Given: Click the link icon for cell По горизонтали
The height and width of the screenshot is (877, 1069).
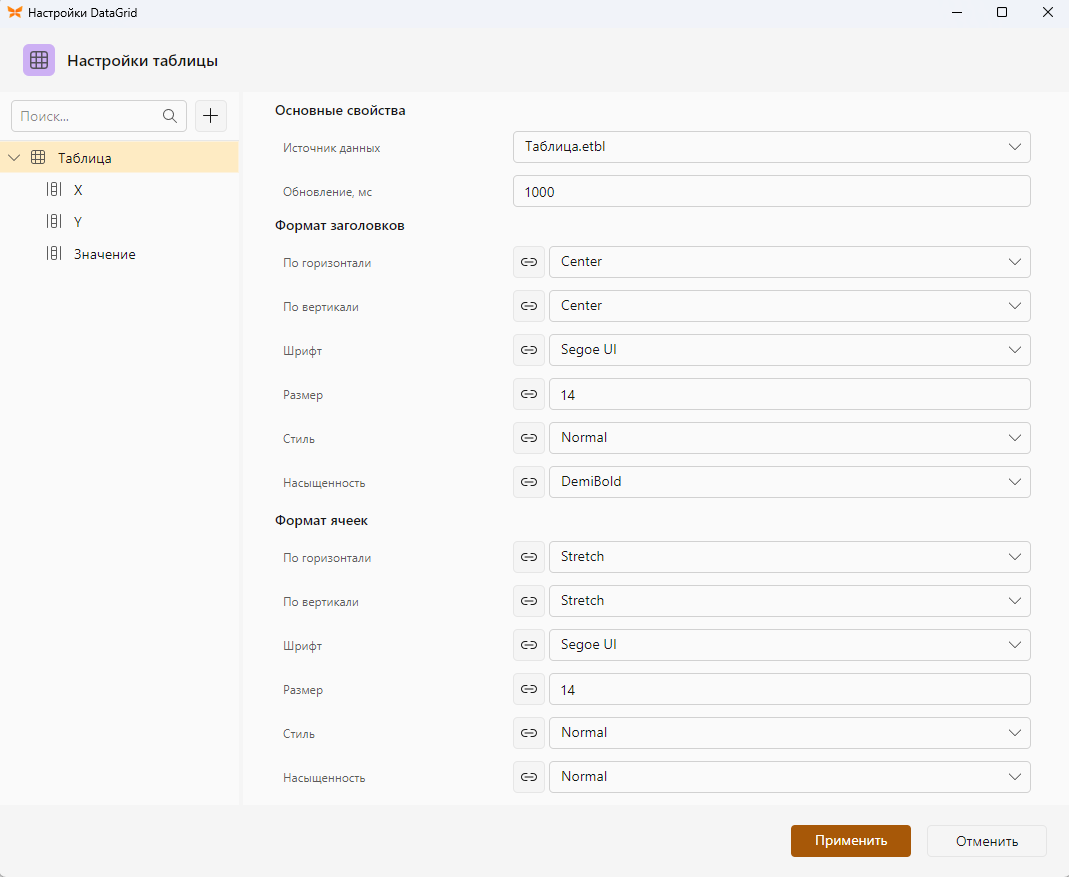Looking at the screenshot, I should tap(529, 557).
